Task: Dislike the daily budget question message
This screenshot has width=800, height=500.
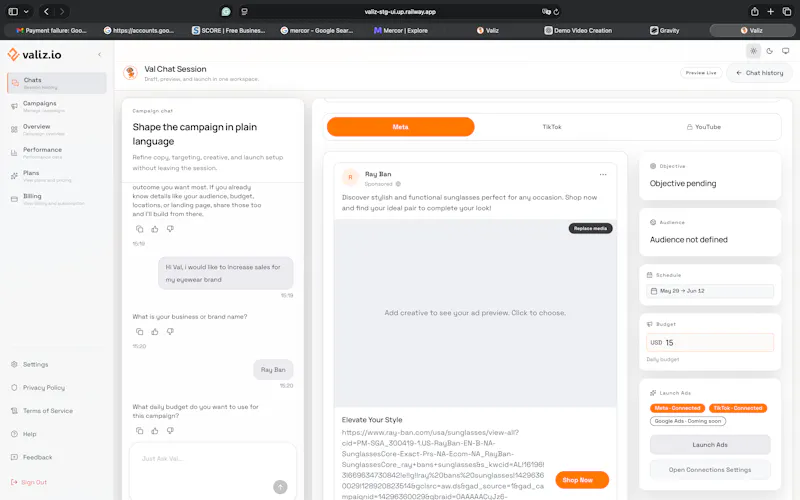Action: pyautogui.click(x=170, y=431)
